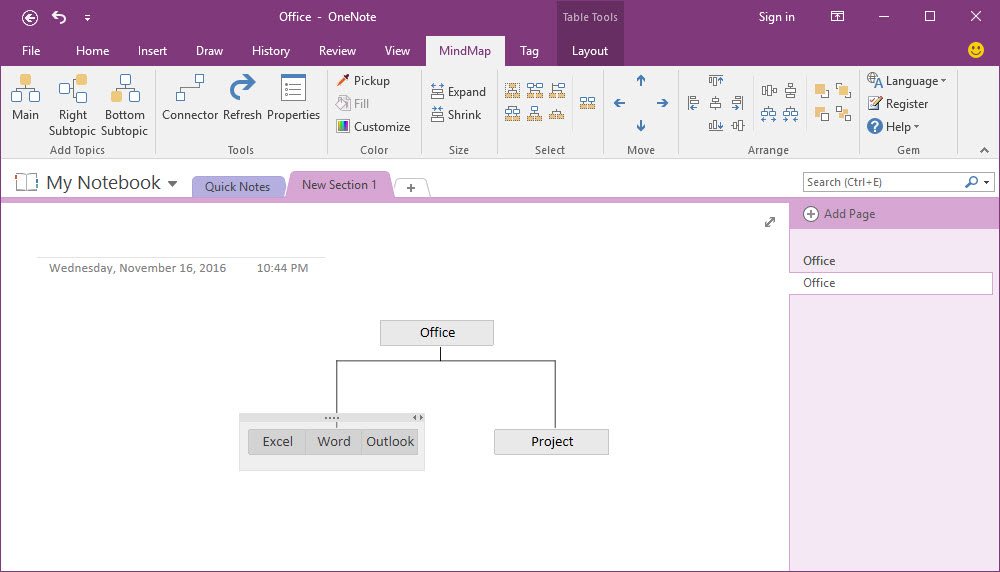Align topics to left edge
1000x572 pixels.
(693, 103)
